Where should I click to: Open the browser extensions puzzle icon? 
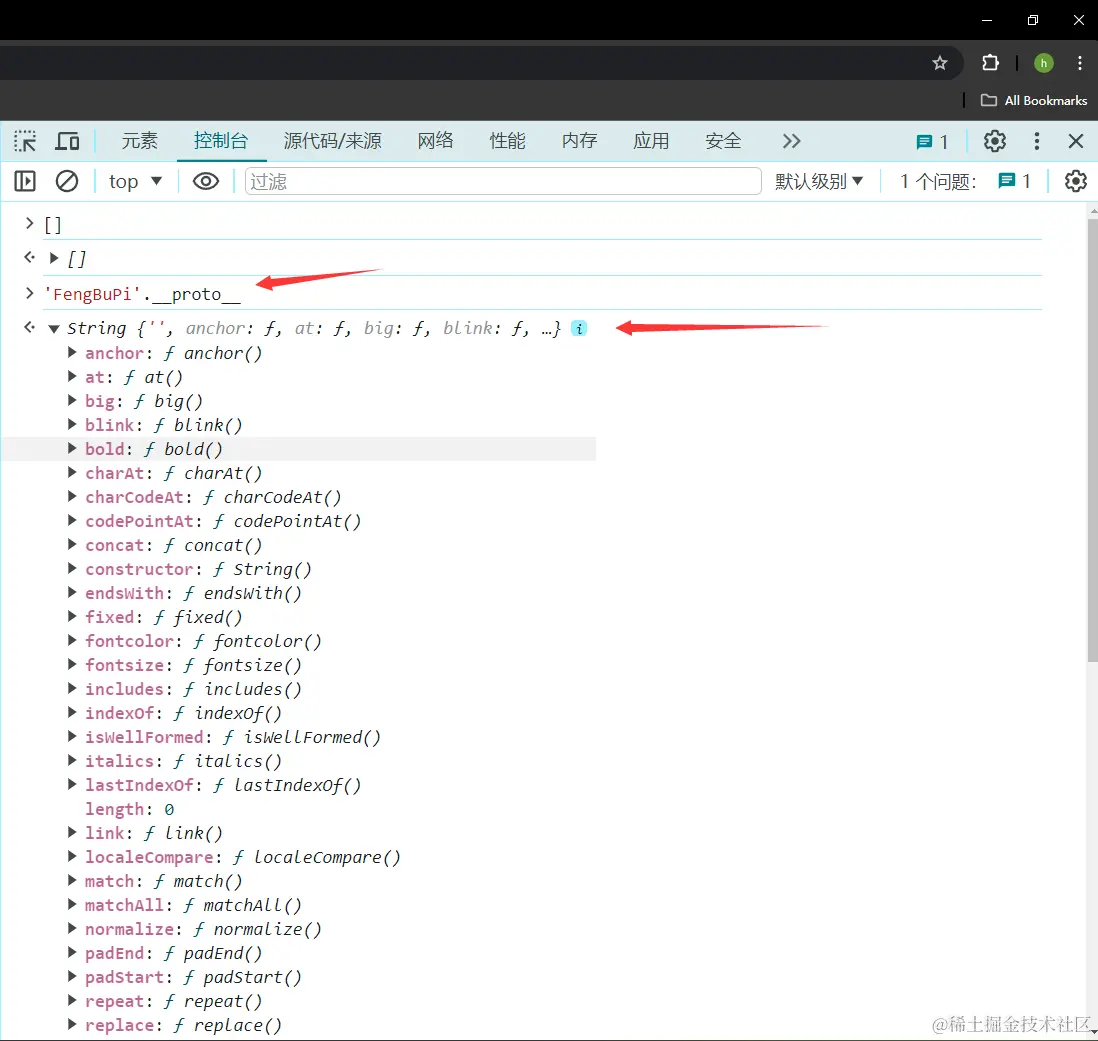tap(990, 63)
